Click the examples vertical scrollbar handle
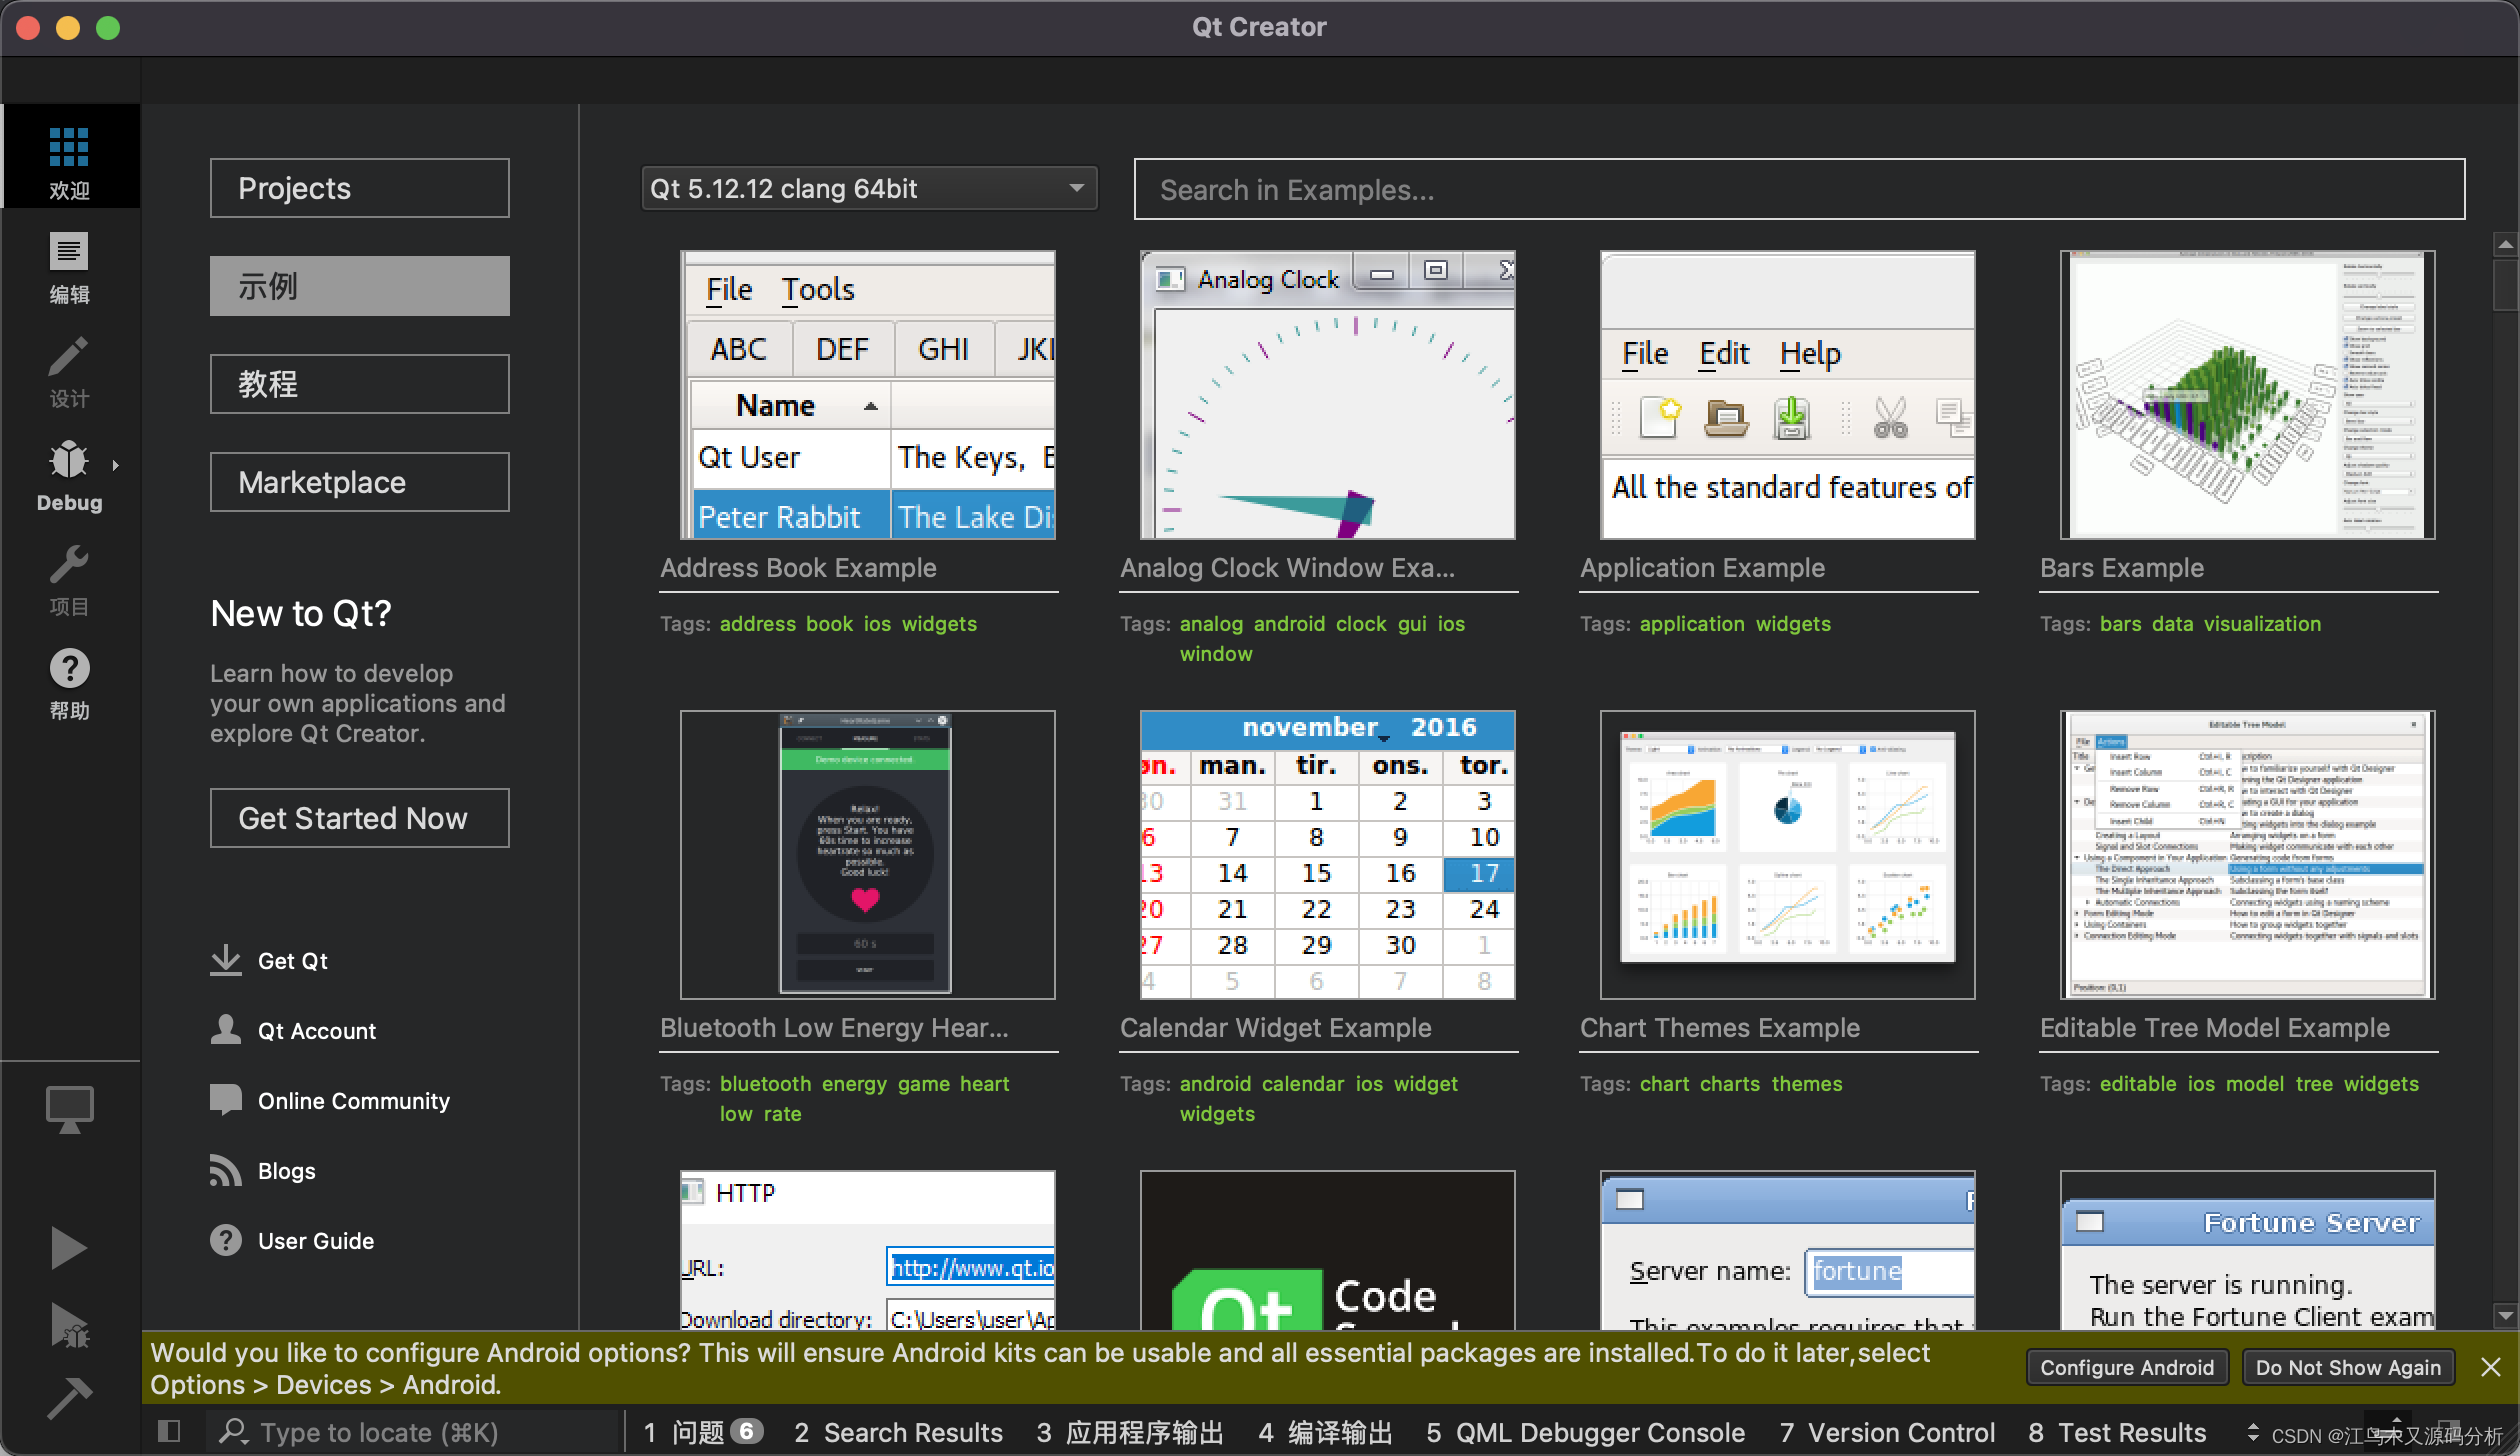This screenshot has height=1456, width=2520. click(2505, 285)
